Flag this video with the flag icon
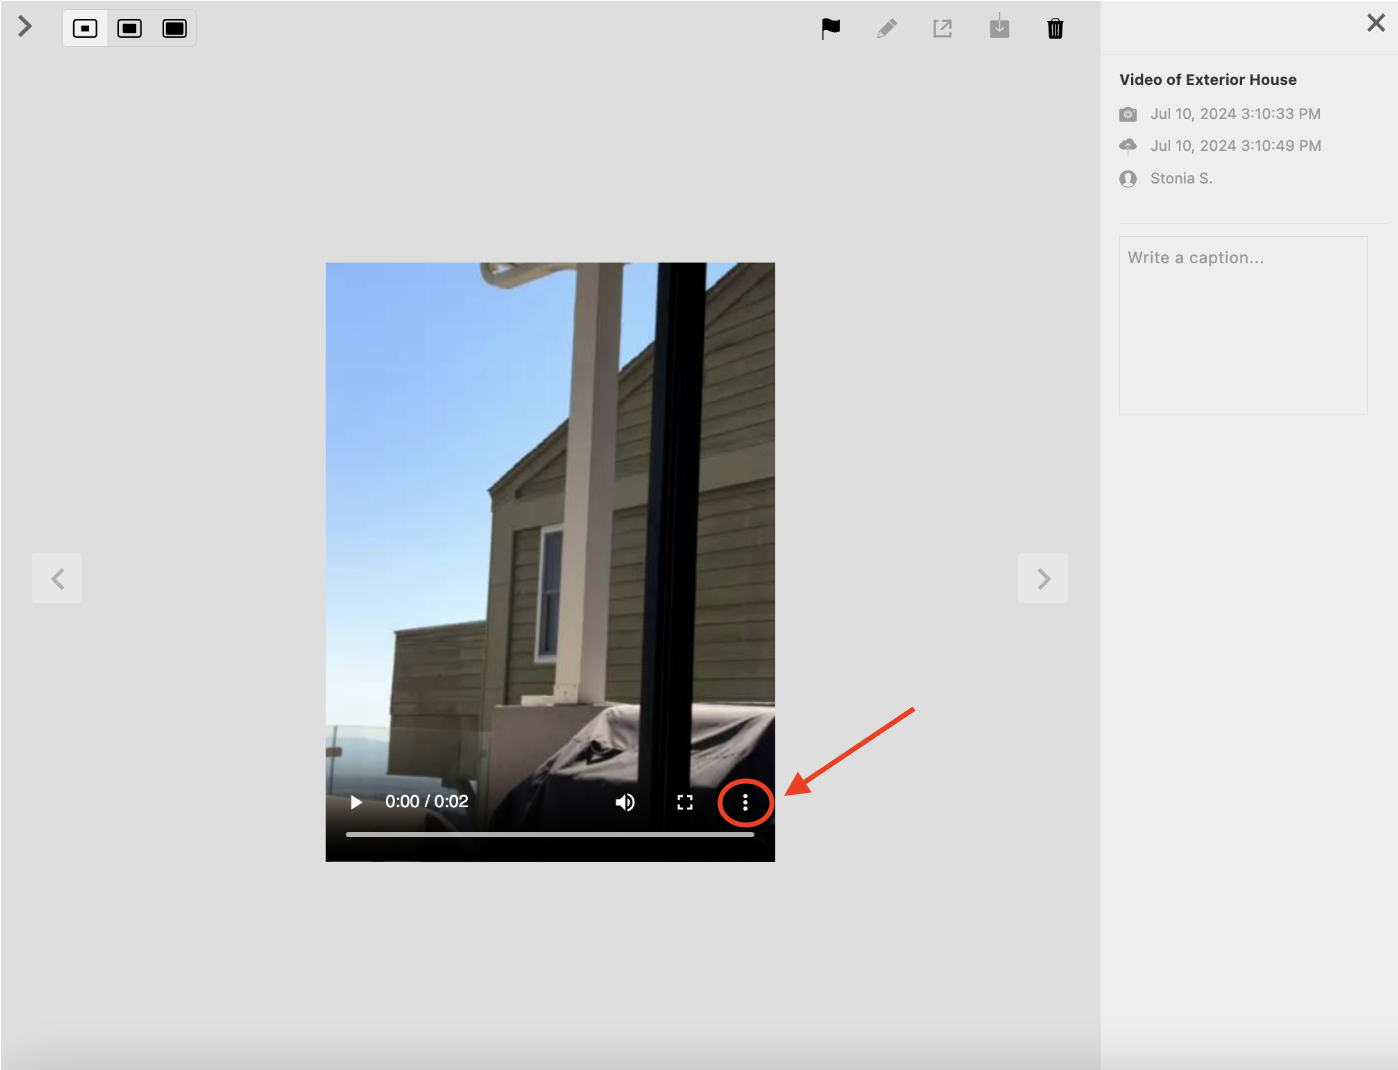Screen dimensions: 1398x1070 831,29
